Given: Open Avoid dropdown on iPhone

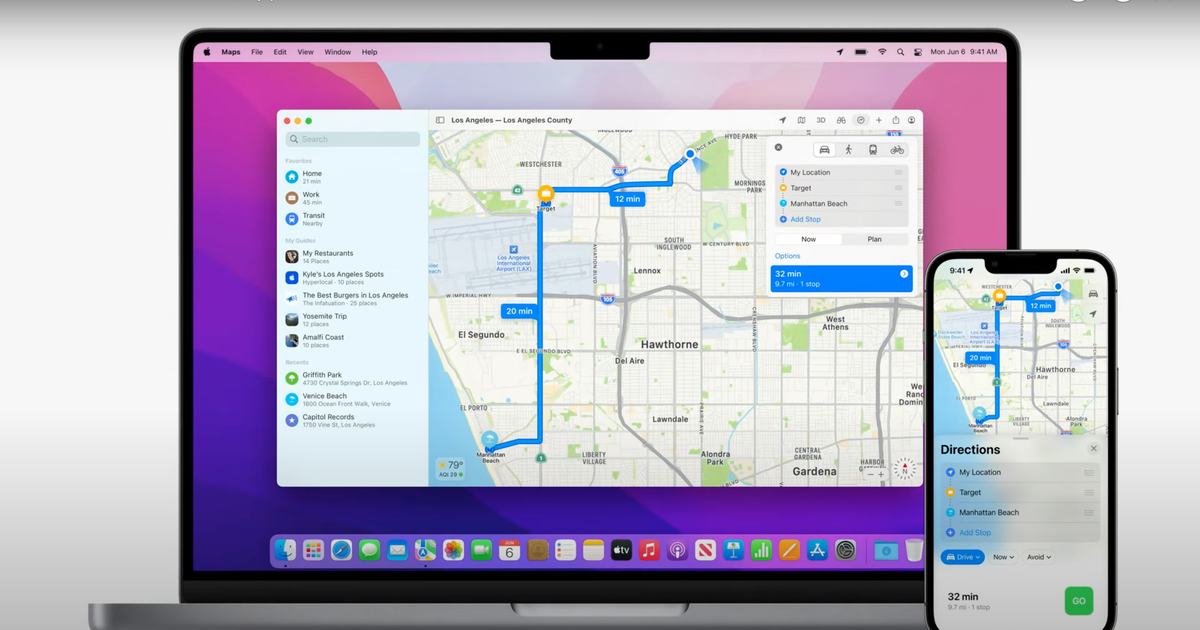Looking at the screenshot, I should (1039, 557).
